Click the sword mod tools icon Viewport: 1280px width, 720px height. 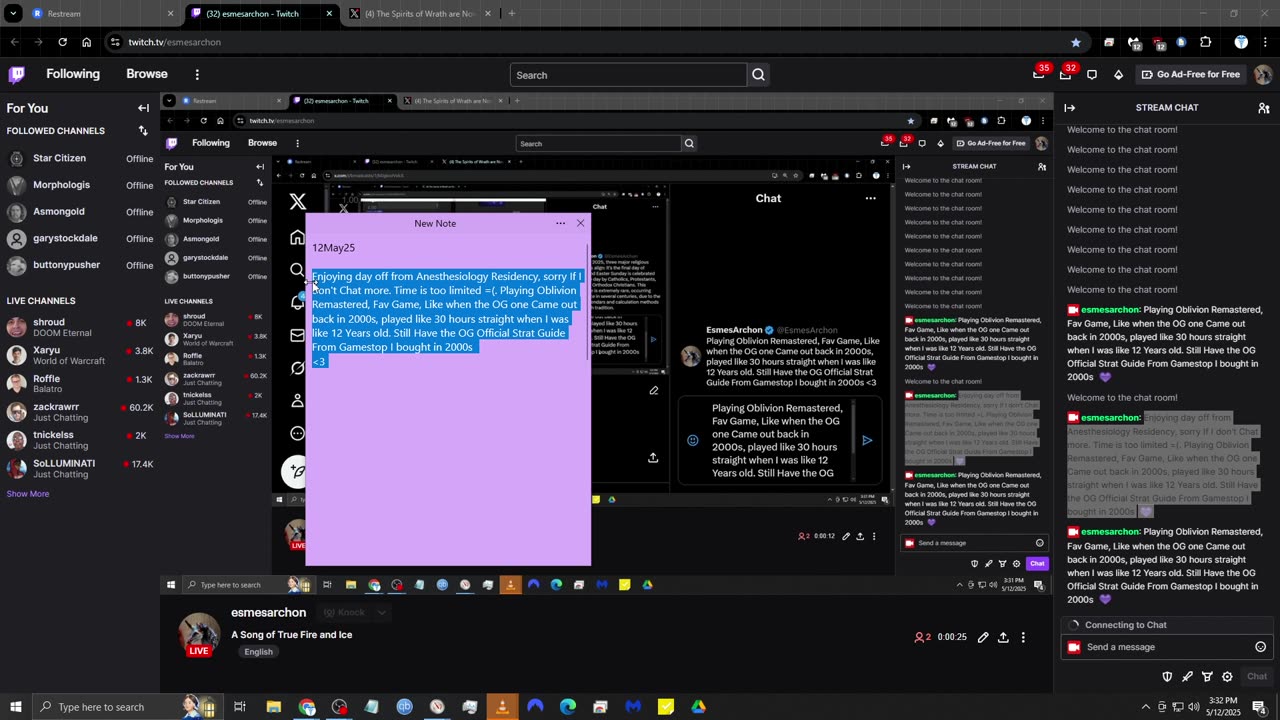[x=1187, y=677]
